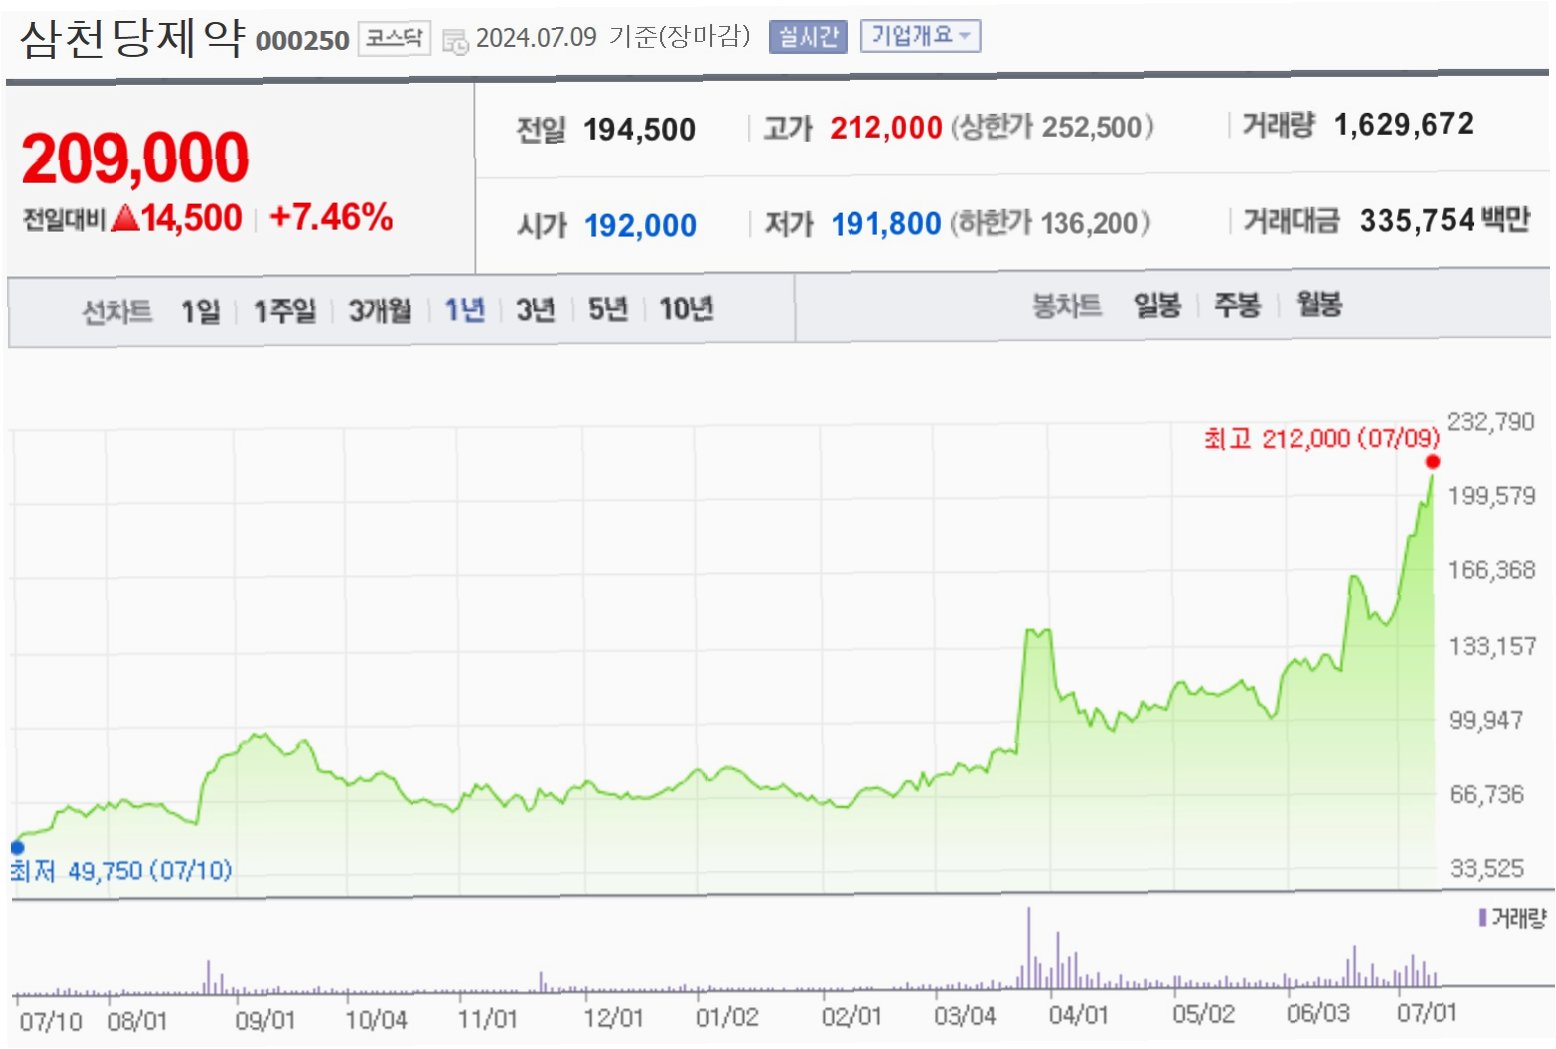Click the 하한가 136,200 lower limit text
This screenshot has height=1049, width=1556.
(1050, 223)
